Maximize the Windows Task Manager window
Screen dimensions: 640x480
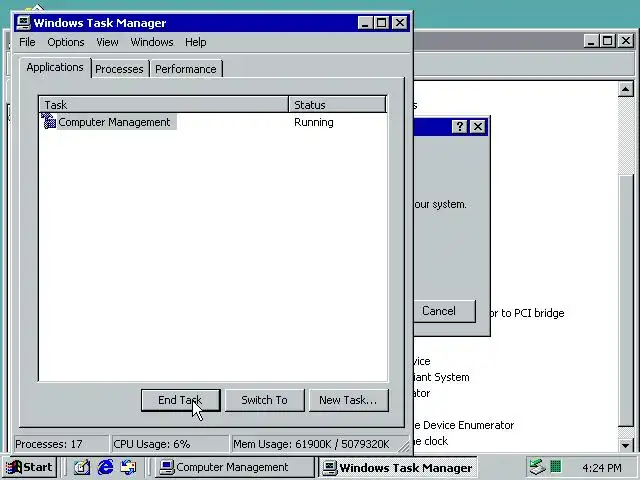pyautogui.click(x=381, y=23)
